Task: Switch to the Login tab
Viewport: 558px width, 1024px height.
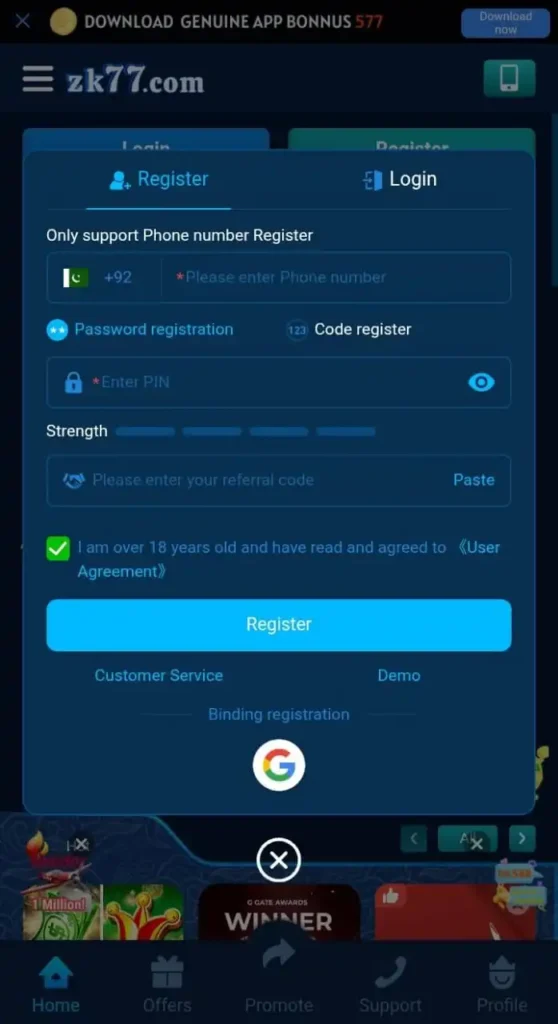Action: click(399, 180)
